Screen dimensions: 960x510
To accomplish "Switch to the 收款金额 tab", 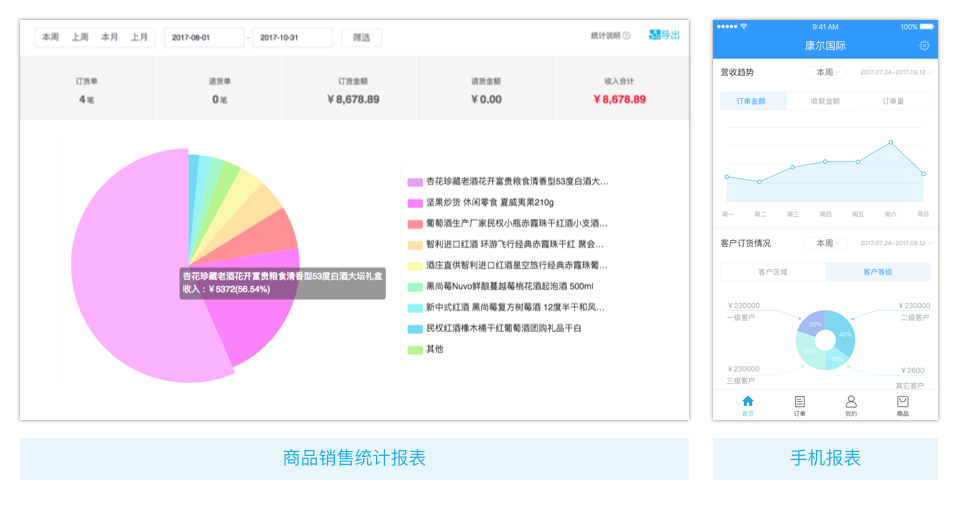I will 825,101.
